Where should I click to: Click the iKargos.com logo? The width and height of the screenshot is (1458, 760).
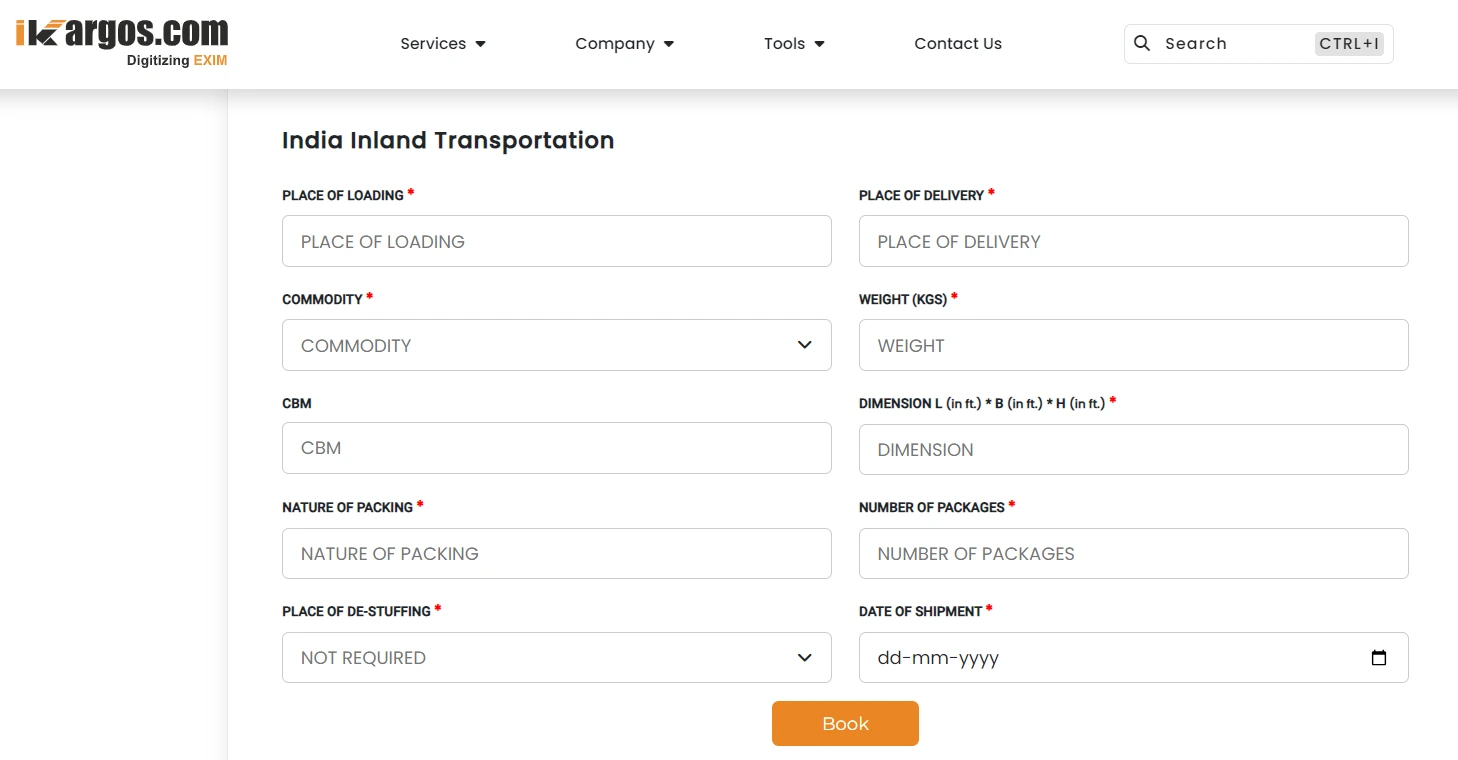122,42
